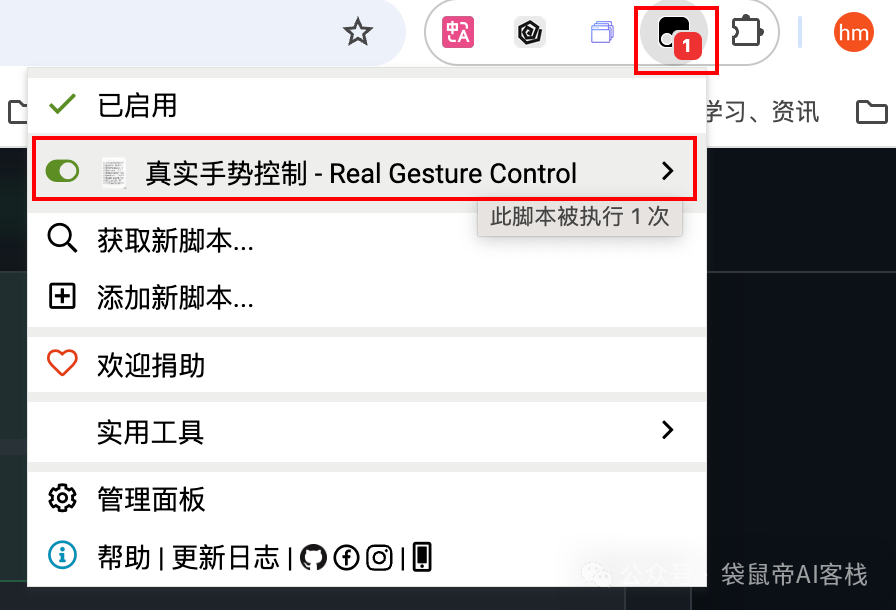896x610 pixels.
Task: Expand the Real Gesture Control submenu chevron
Action: coord(667,171)
